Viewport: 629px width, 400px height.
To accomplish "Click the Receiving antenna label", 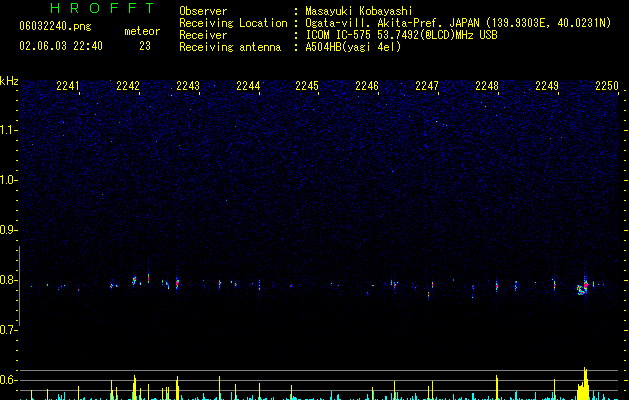I will tap(230, 47).
